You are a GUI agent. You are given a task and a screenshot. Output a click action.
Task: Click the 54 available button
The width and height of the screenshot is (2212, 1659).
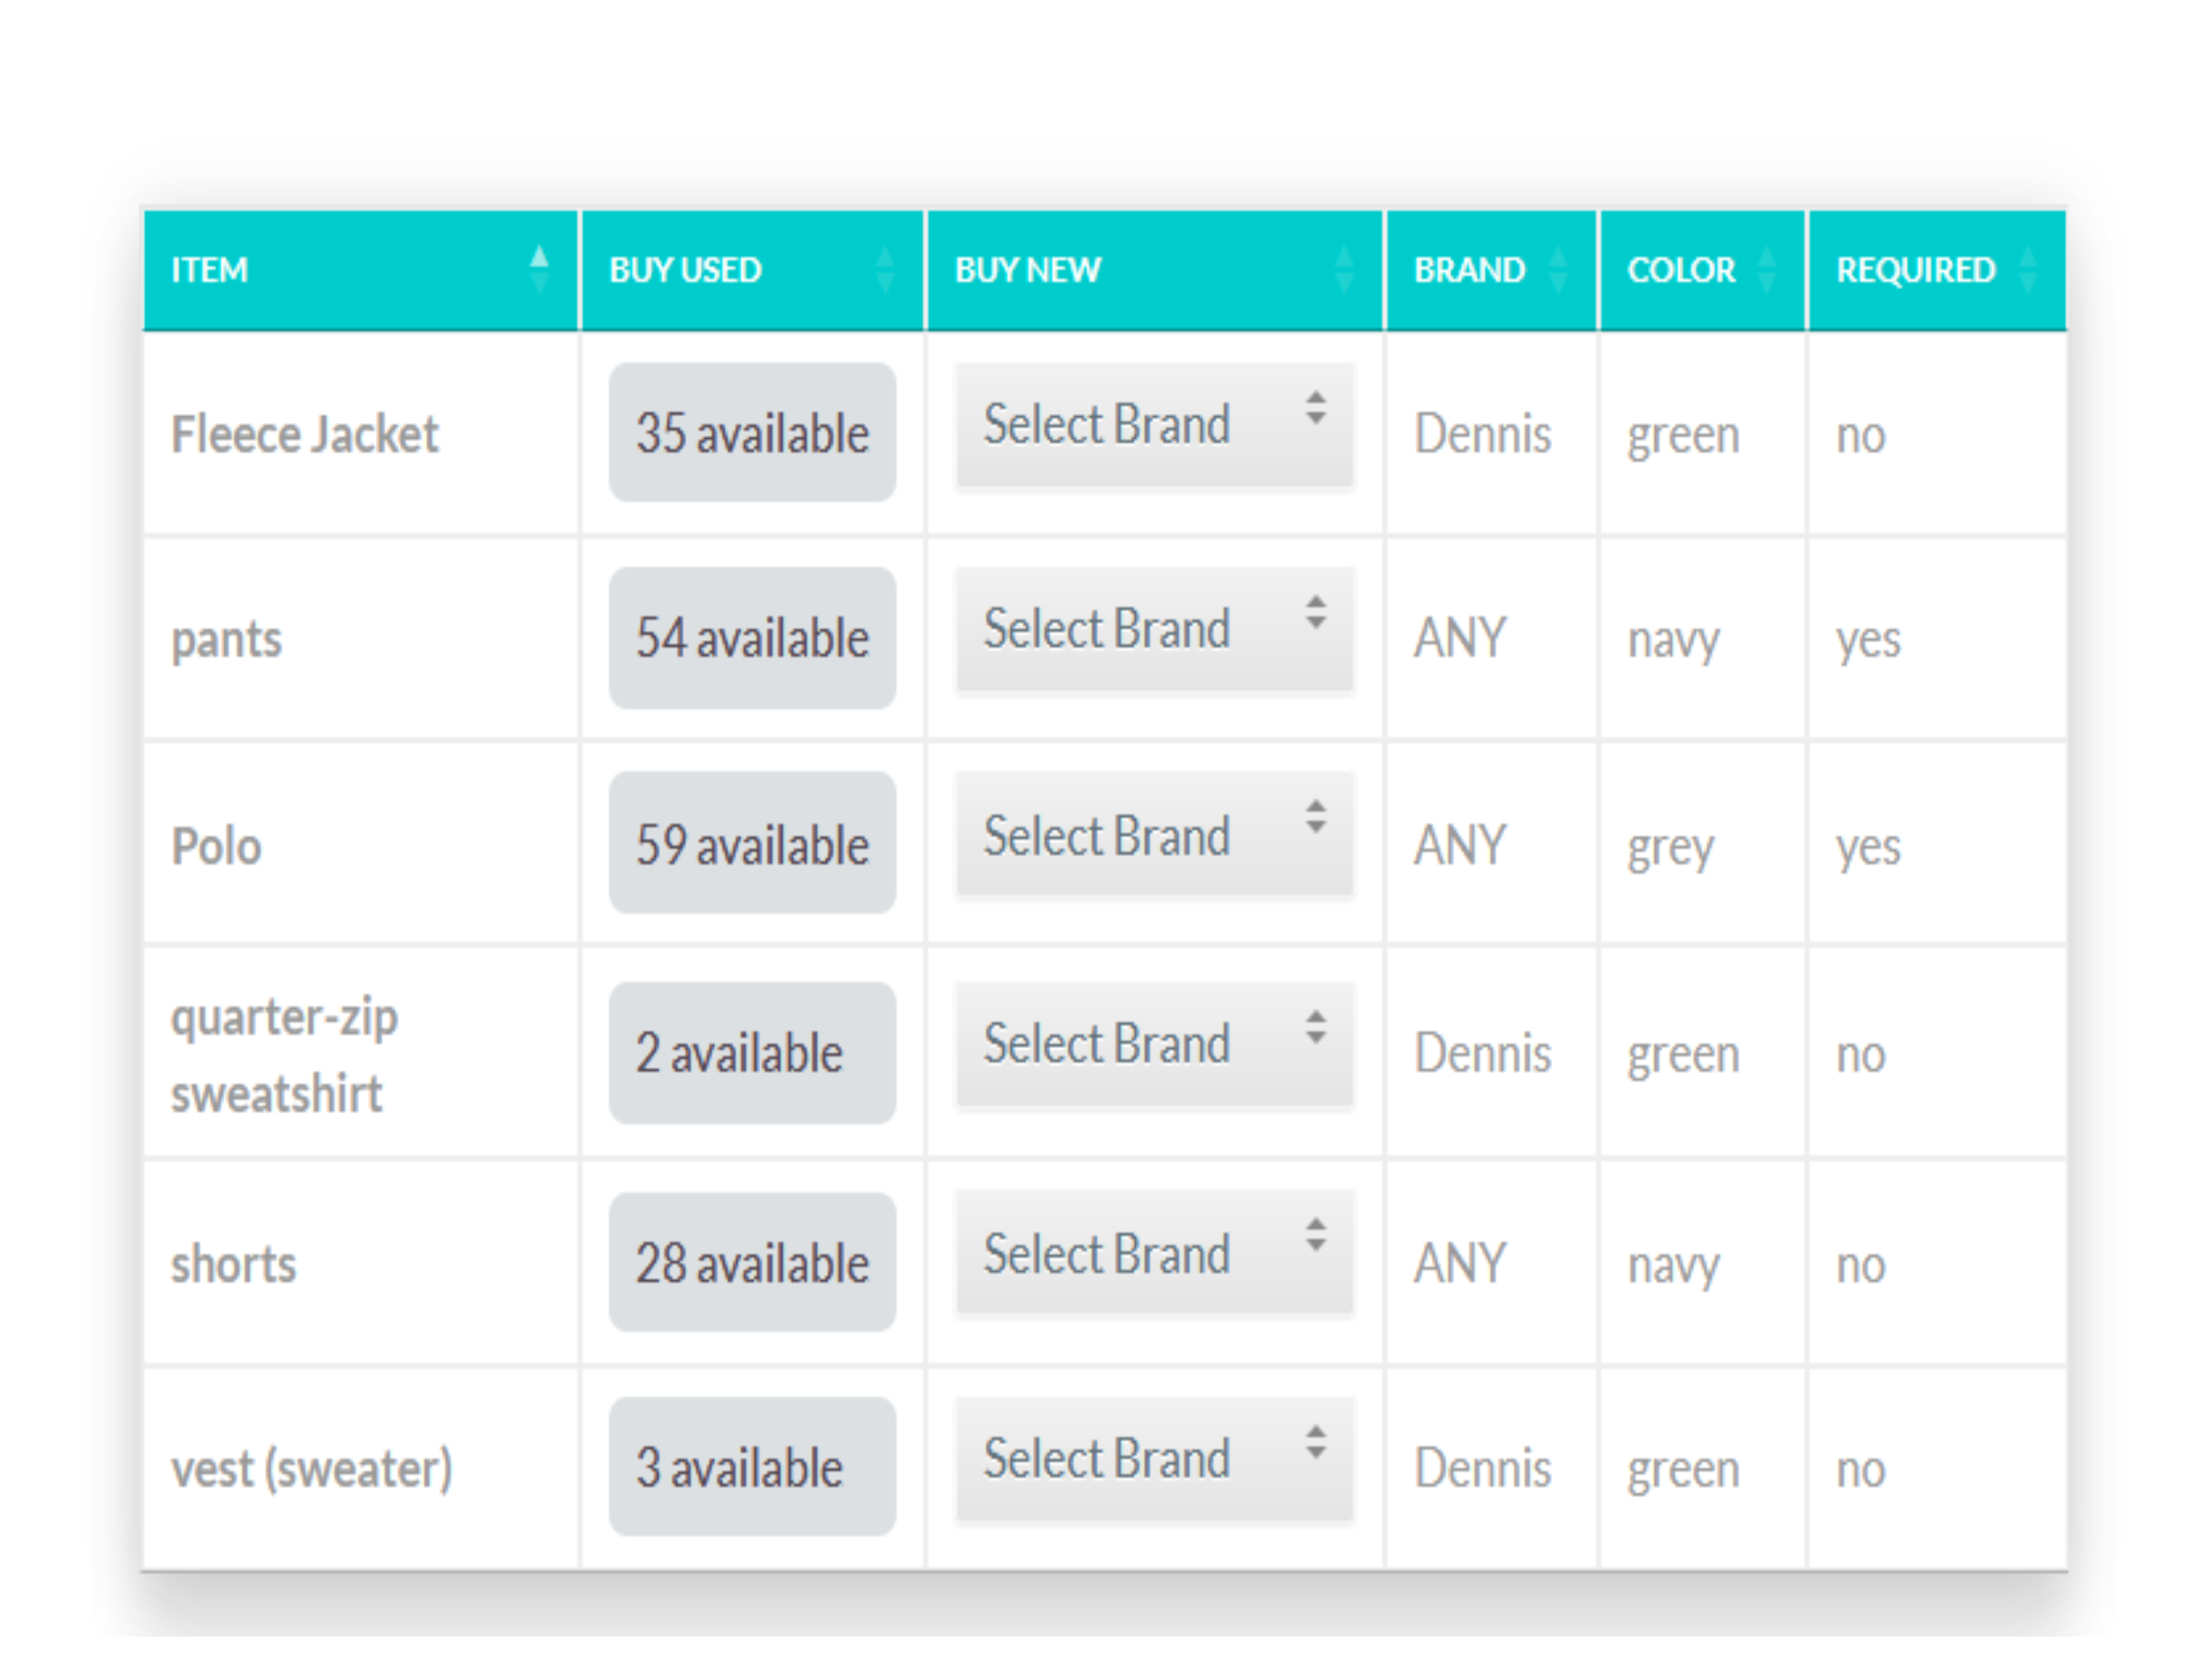pyautogui.click(x=752, y=638)
